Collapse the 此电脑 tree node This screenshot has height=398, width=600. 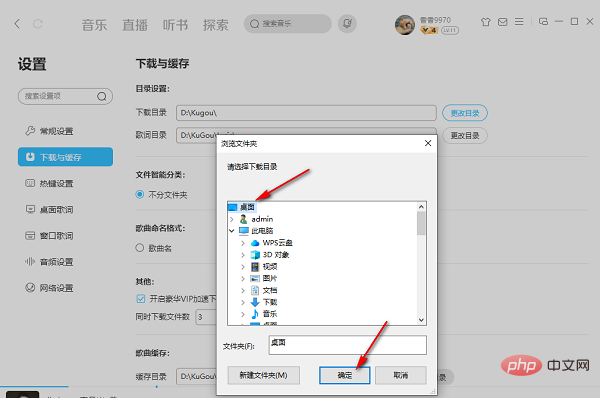pyautogui.click(x=232, y=231)
